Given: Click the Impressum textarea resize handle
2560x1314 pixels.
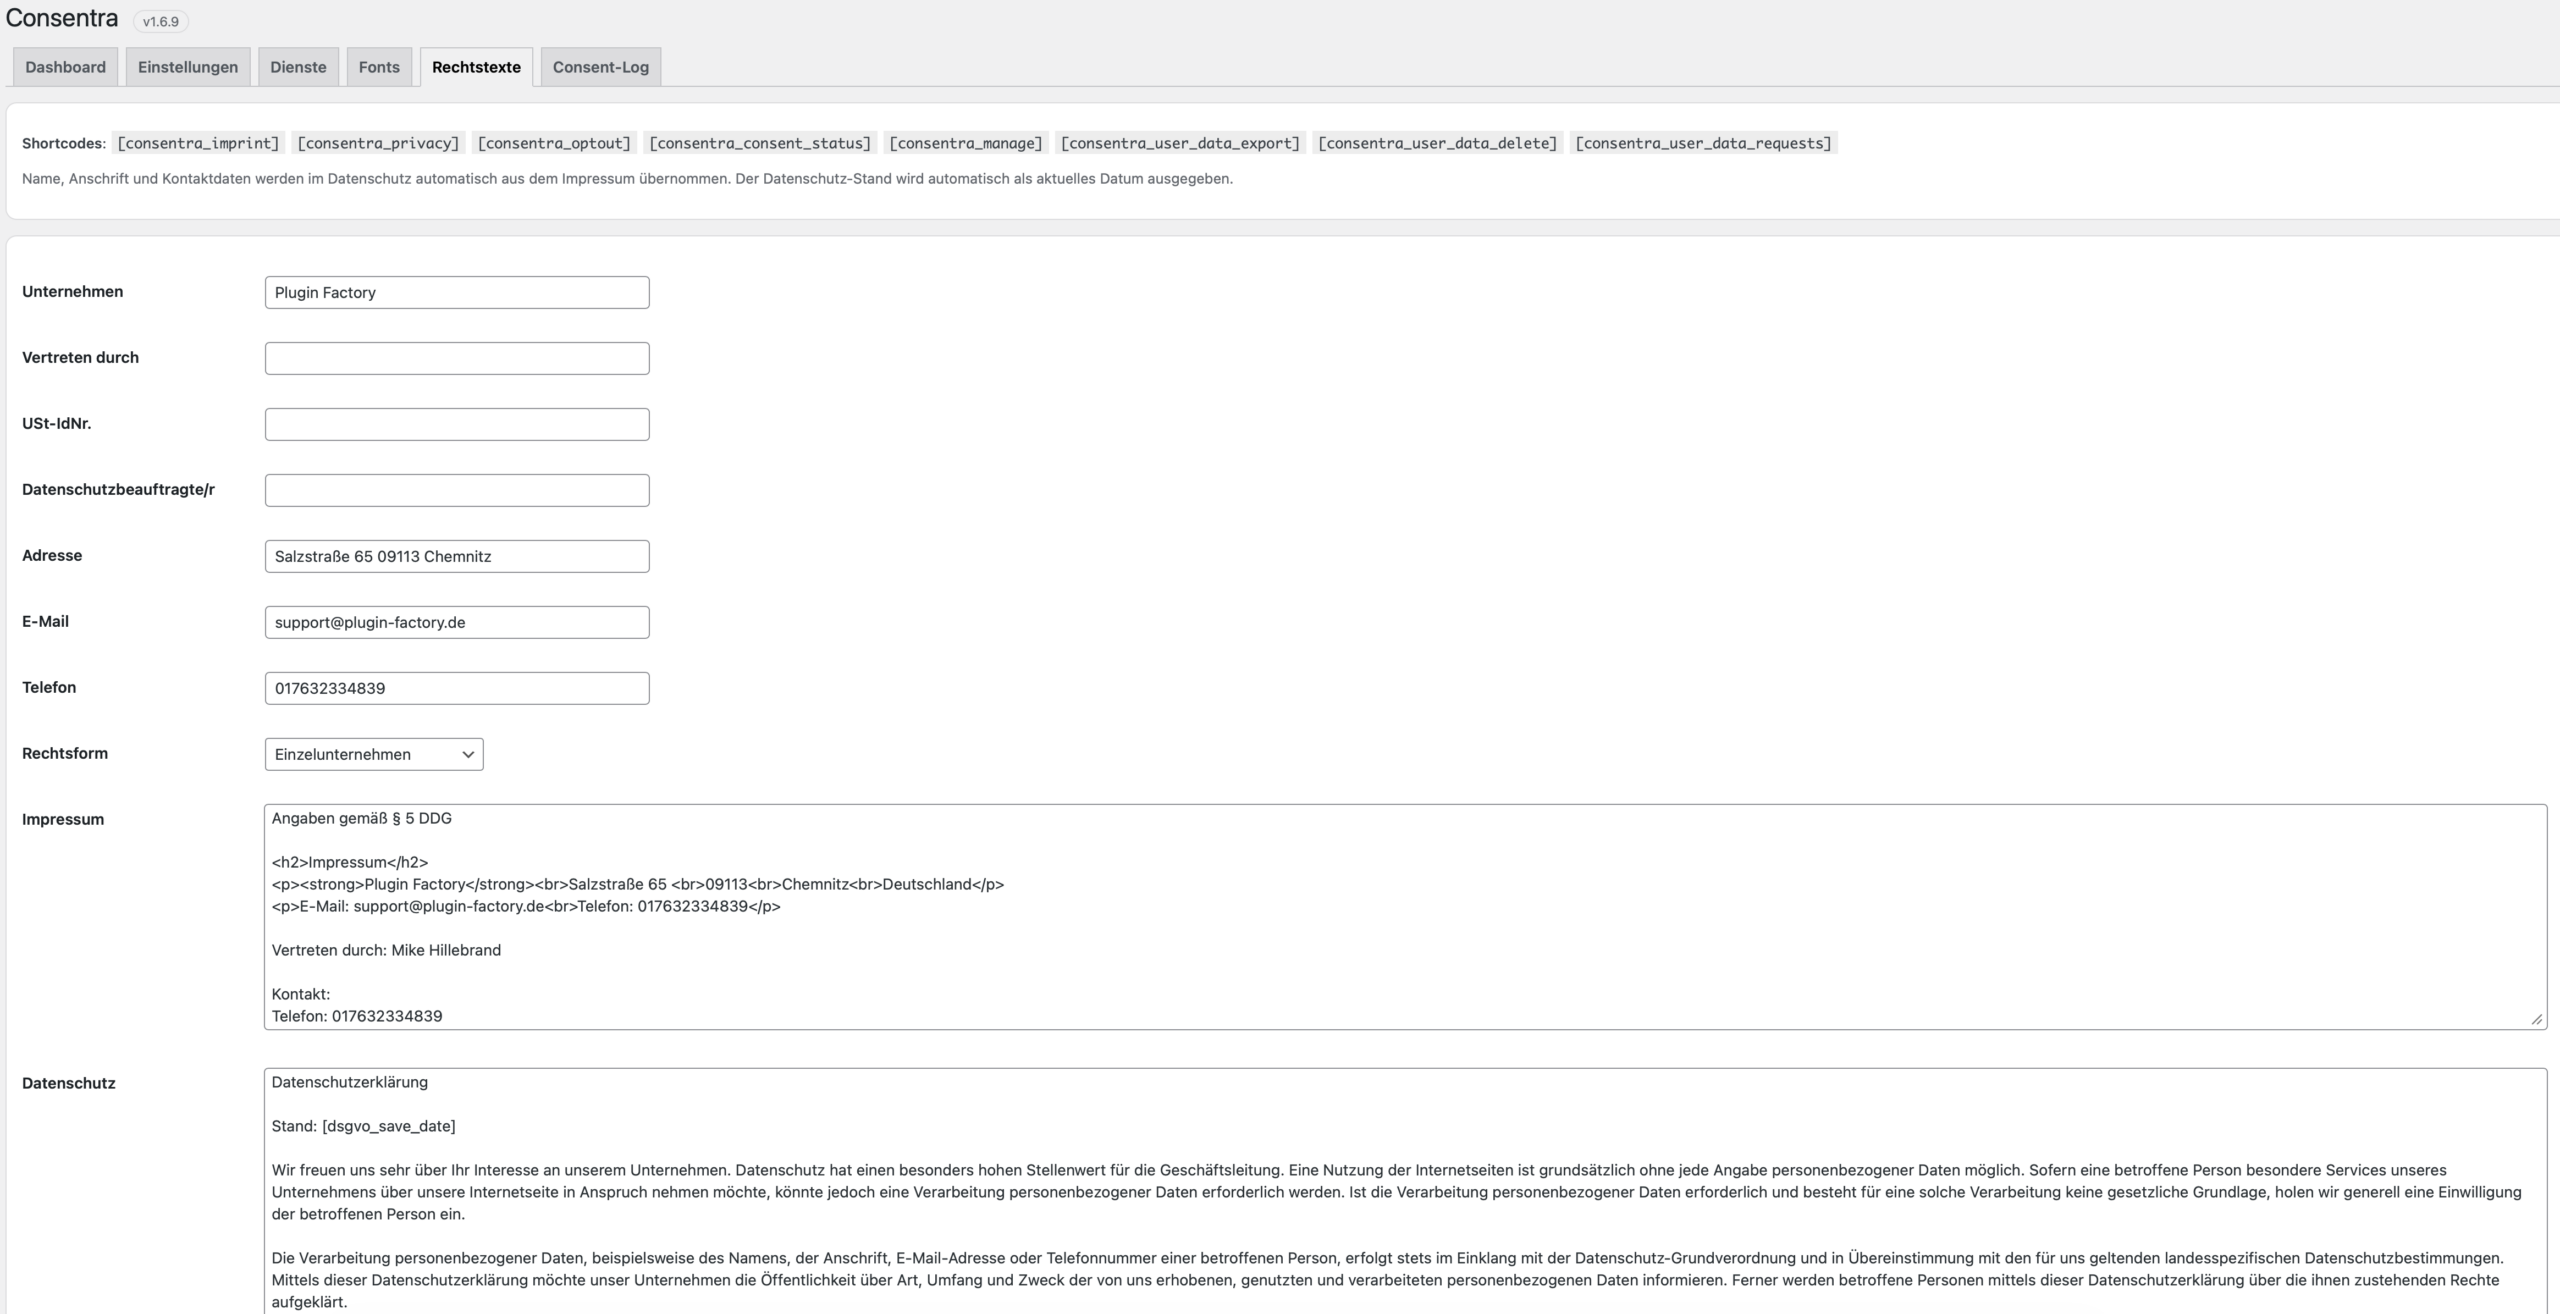Looking at the screenshot, I should click(x=2536, y=1019).
